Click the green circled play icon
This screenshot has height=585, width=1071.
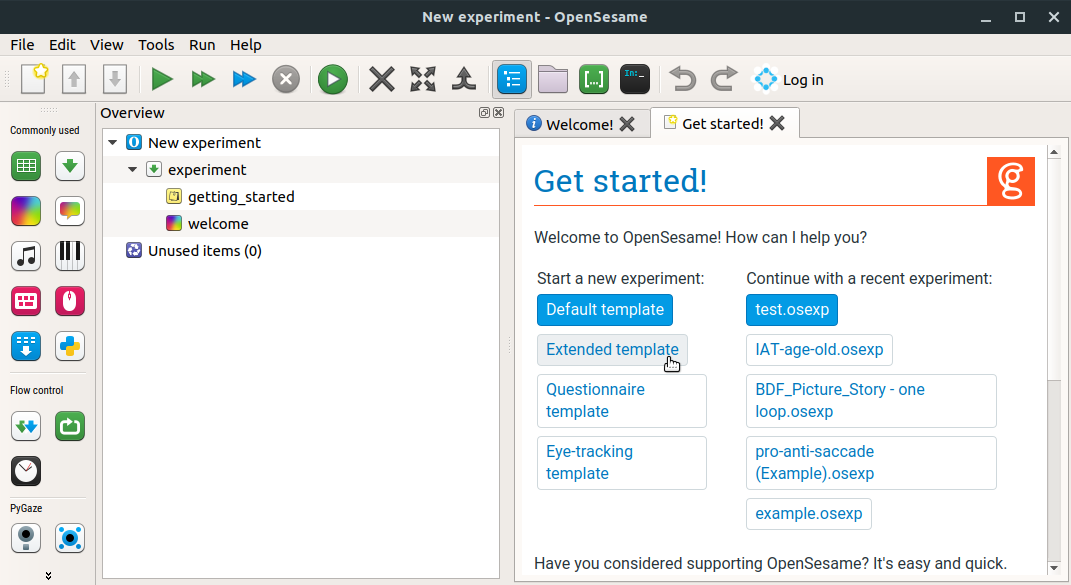point(333,79)
